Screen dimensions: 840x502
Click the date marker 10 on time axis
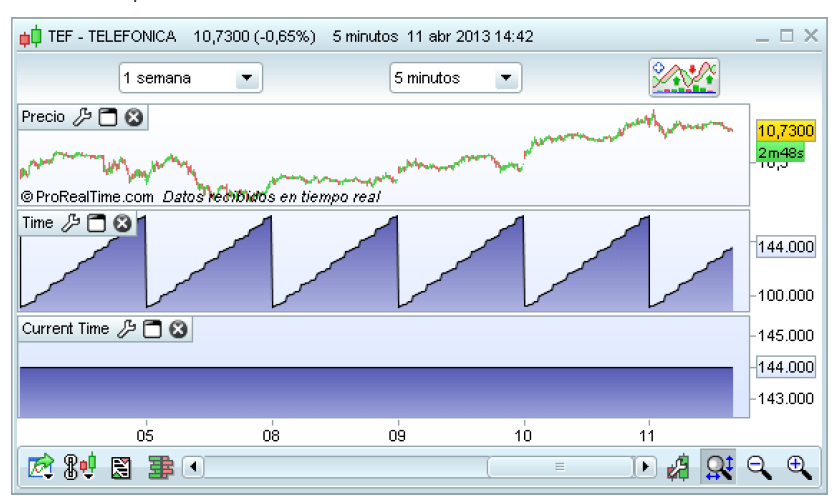523,436
